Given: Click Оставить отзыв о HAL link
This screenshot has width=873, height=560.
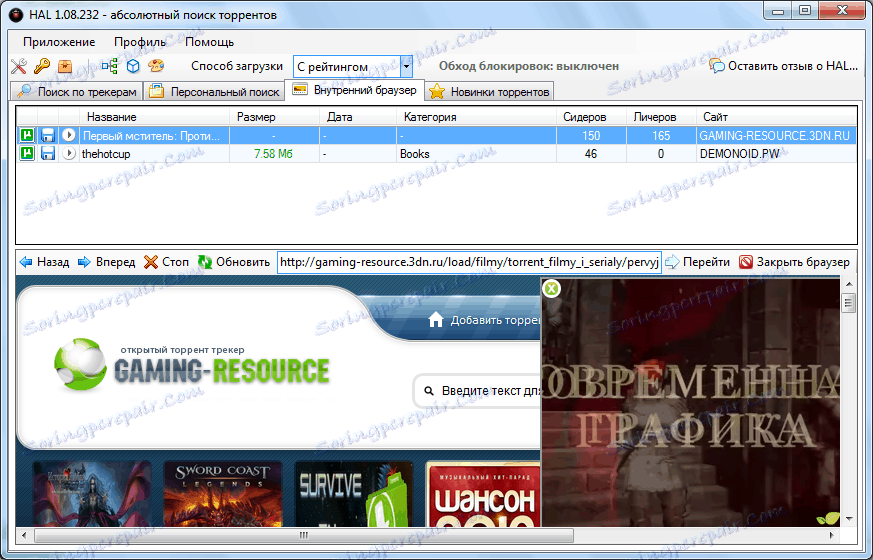Looking at the screenshot, I should pyautogui.click(x=783, y=66).
